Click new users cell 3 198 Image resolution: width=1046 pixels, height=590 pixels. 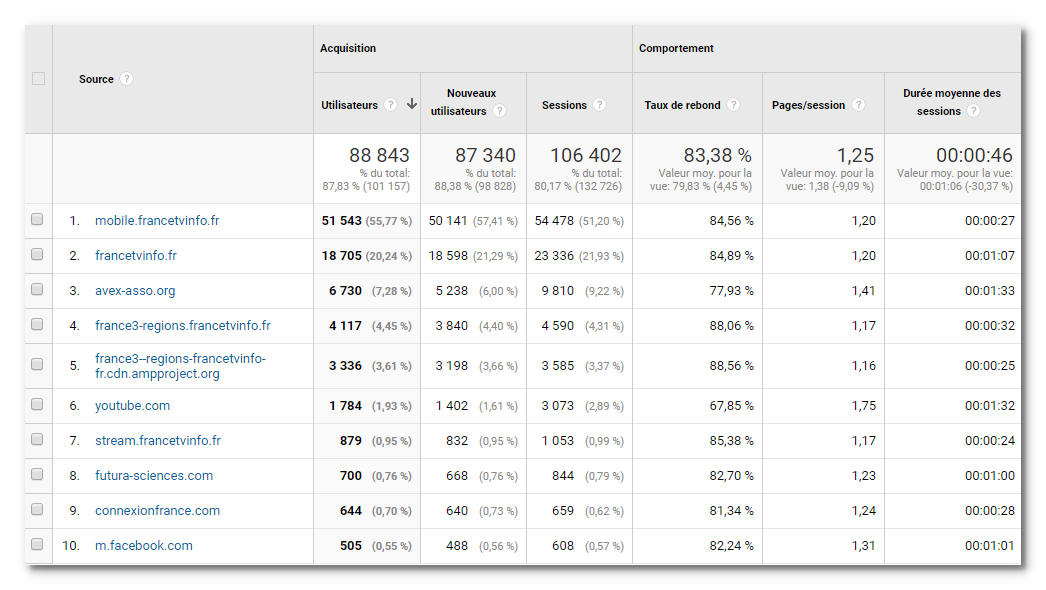coord(452,366)
